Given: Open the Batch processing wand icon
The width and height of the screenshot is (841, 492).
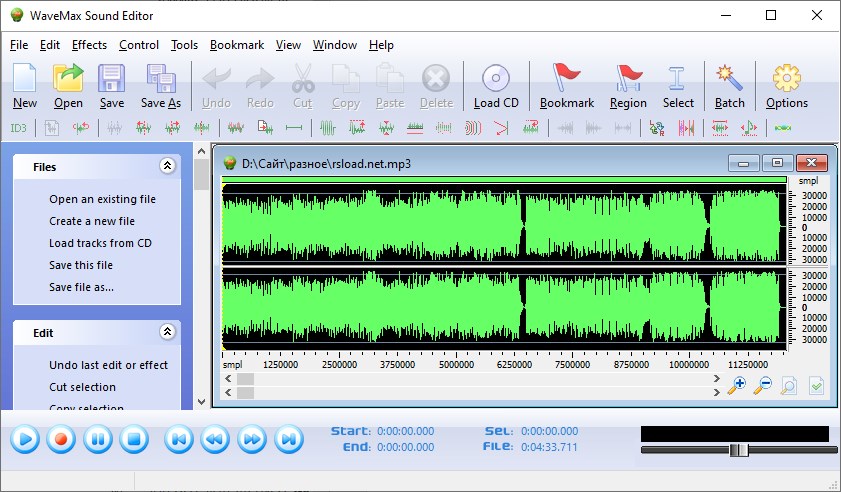Looking at the screenshot, I should click(729, 78).
